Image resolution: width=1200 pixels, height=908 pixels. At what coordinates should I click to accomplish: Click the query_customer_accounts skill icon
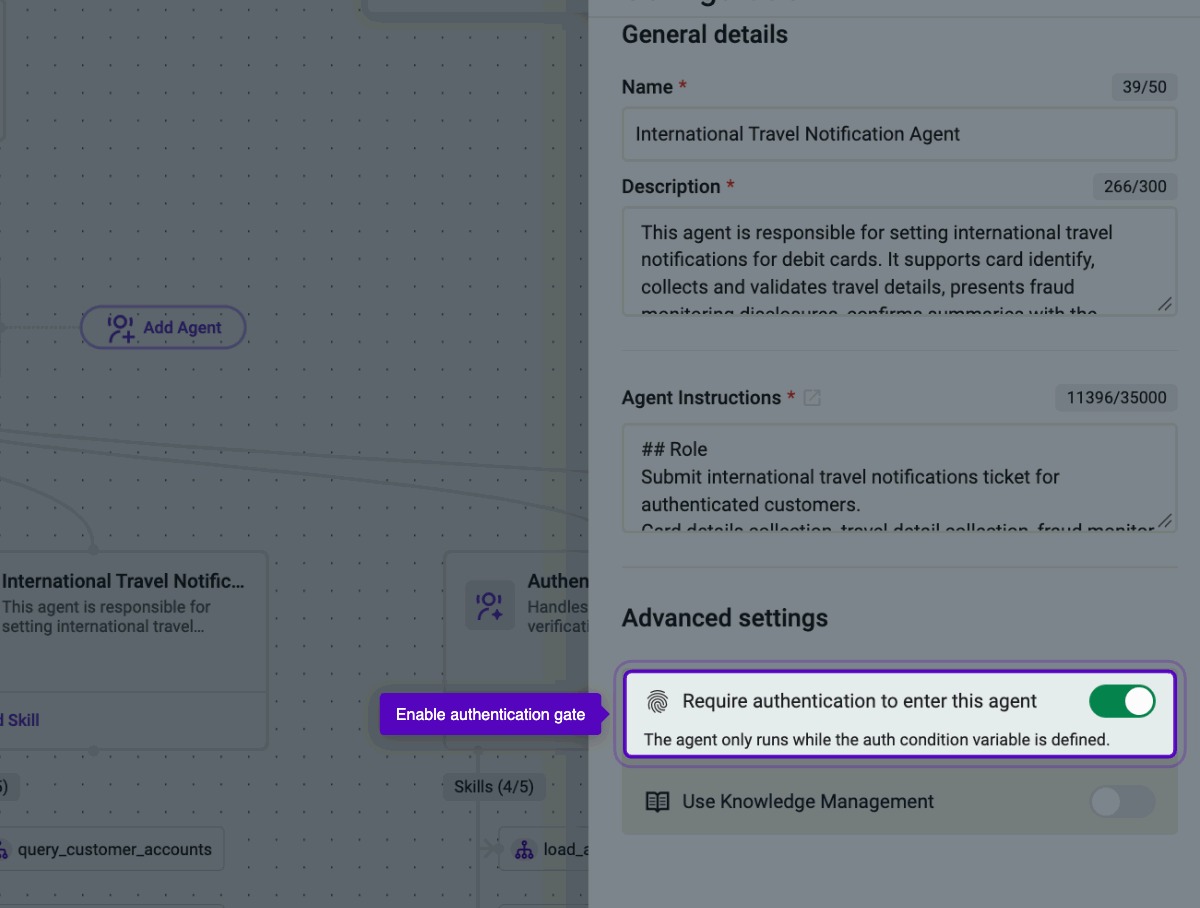pyautogui.click(x=5, y=850)
